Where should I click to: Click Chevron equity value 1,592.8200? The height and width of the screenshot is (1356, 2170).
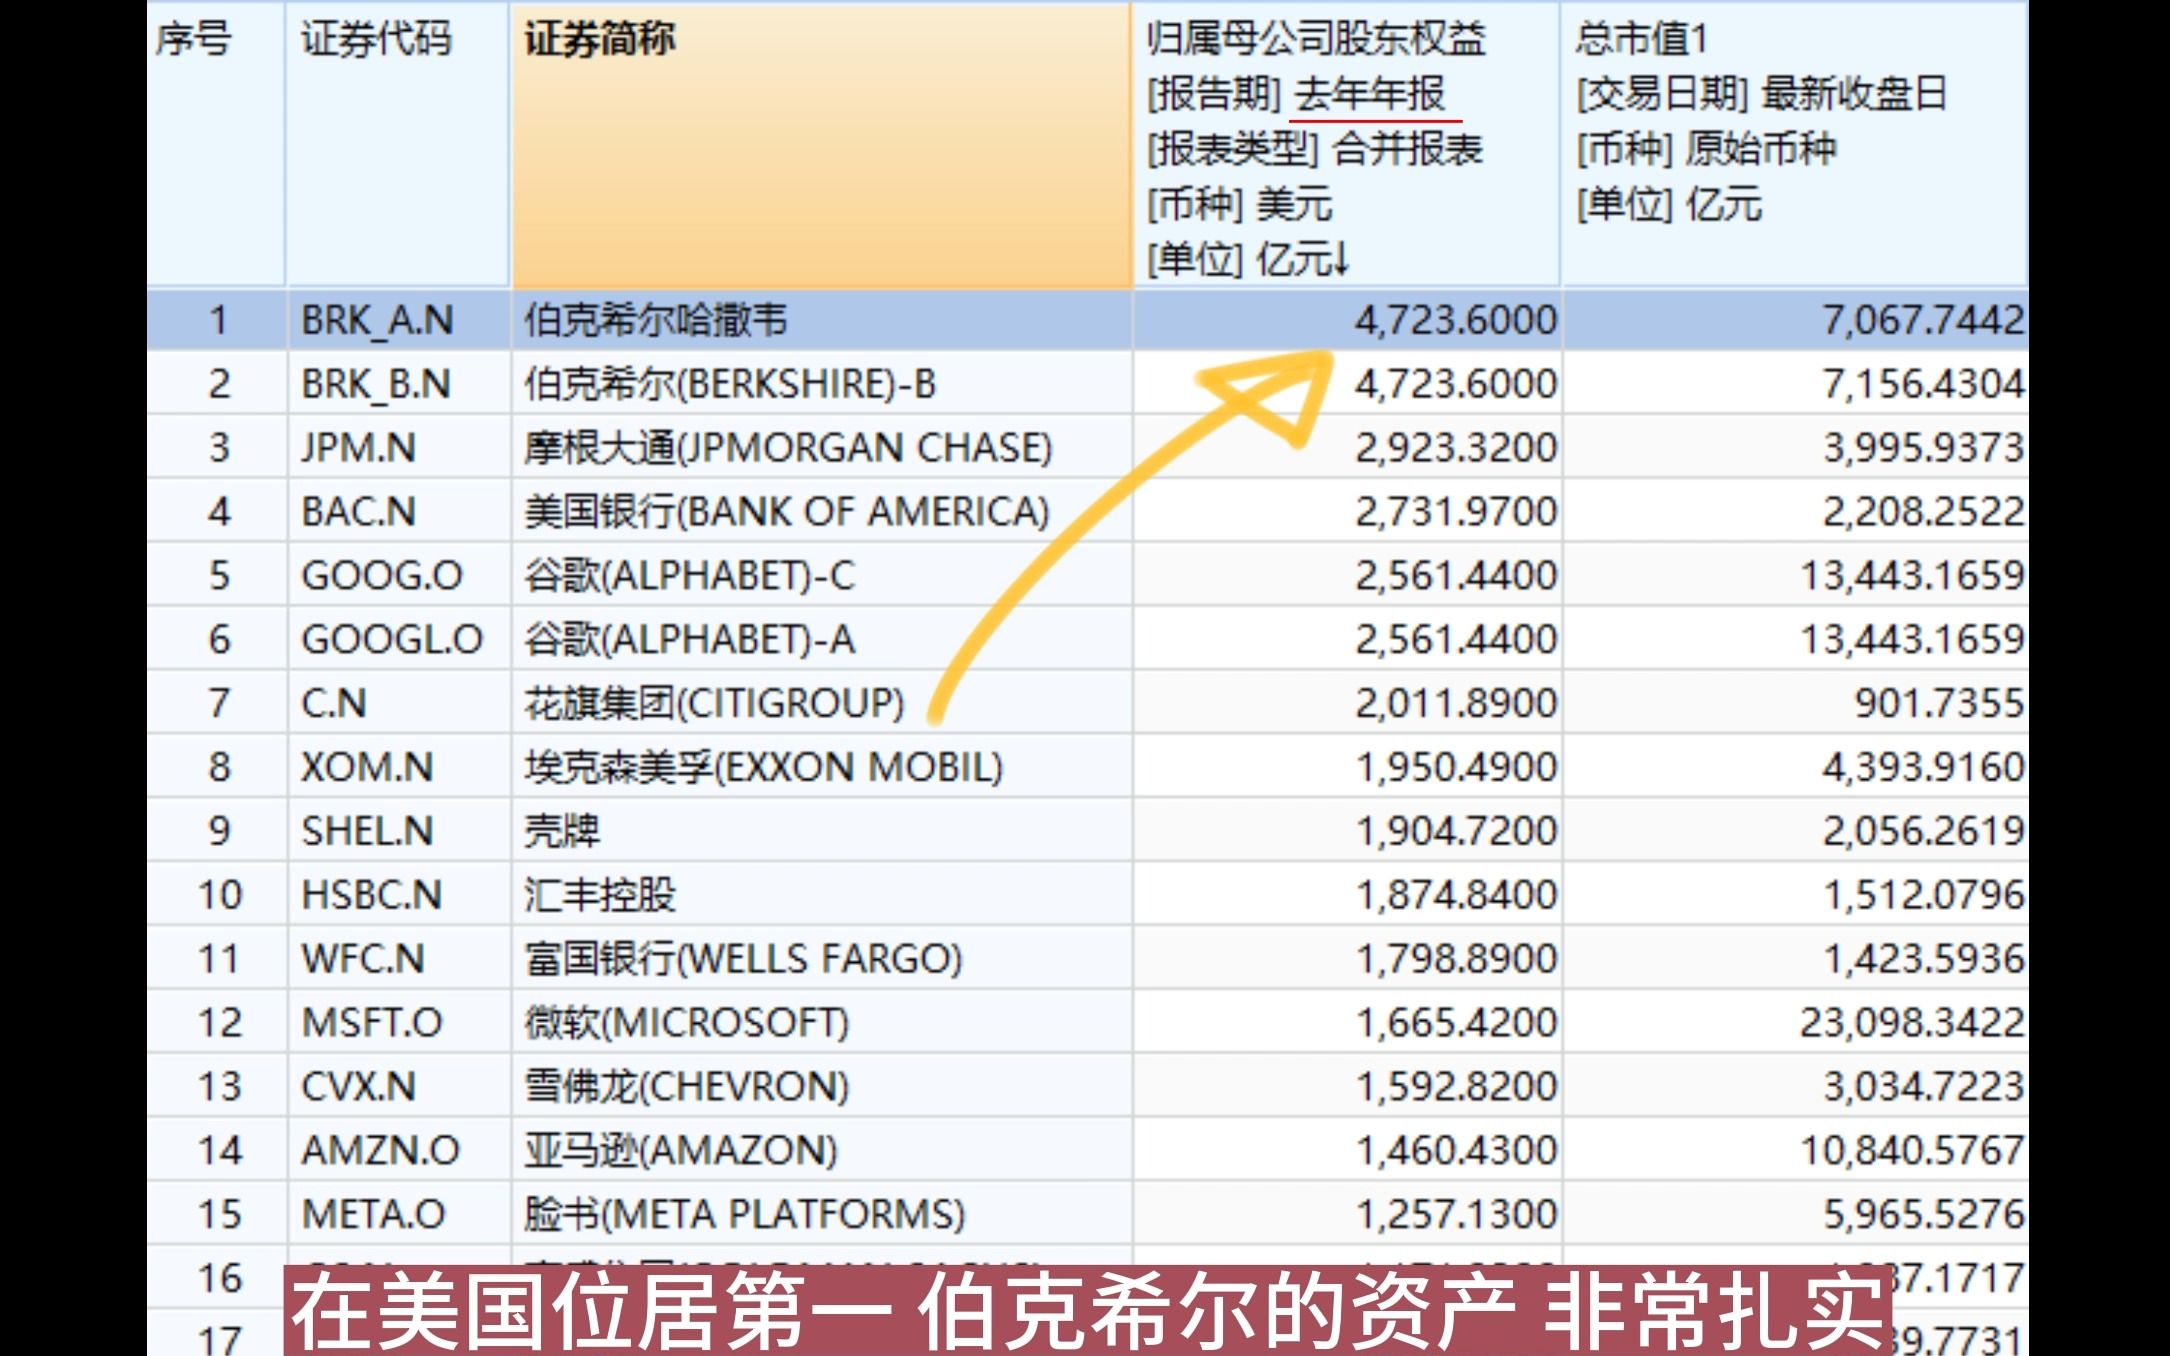(1456, 1087)
